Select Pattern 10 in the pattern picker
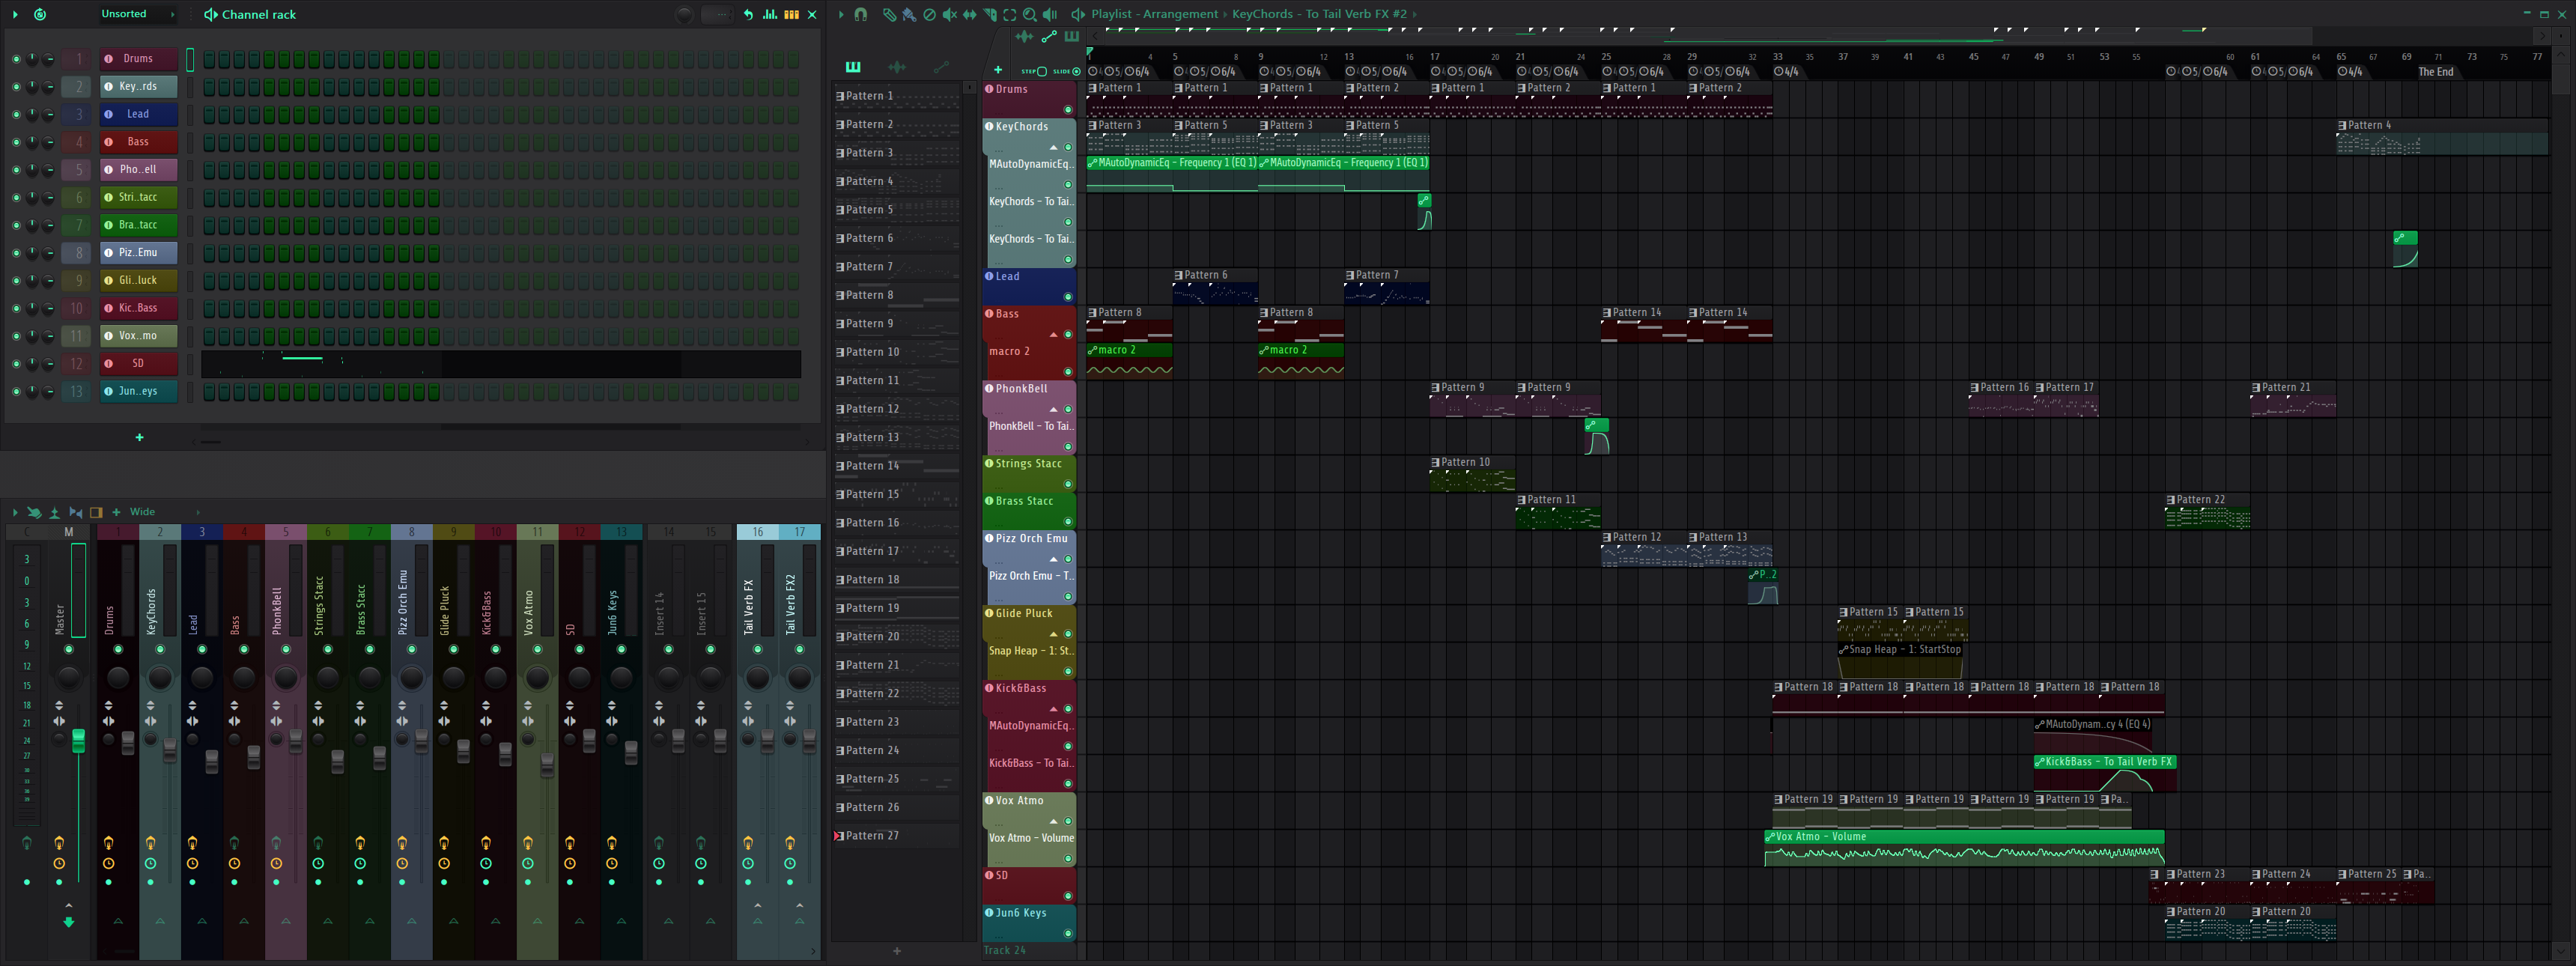2576x966 pixels. coord(872,352)
